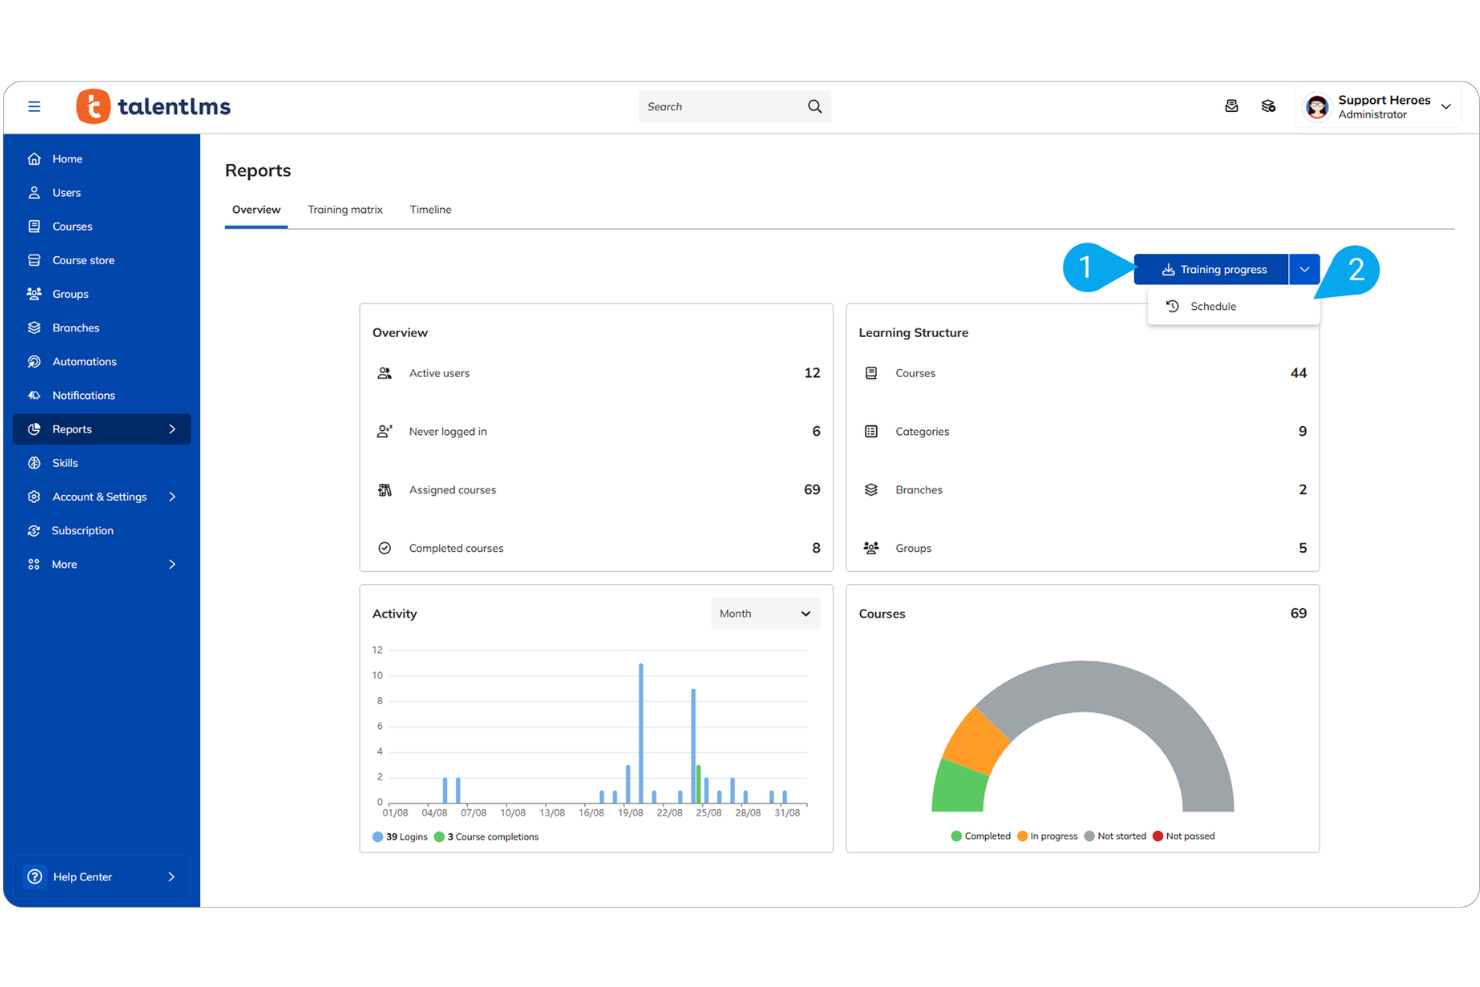1480x987 pixels.
Task: Change the Activity chart period via Month dropdown
Action: pyautogui.click(x=765, y=613)
